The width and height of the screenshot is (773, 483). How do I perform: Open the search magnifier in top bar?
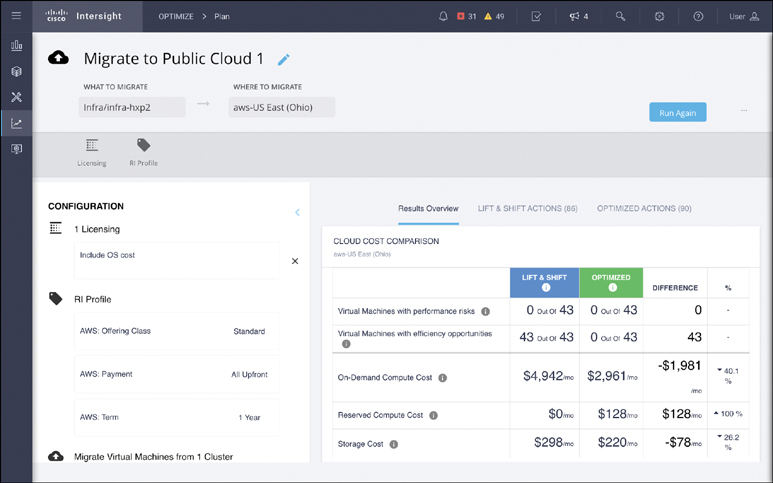[x=621, y=16]
